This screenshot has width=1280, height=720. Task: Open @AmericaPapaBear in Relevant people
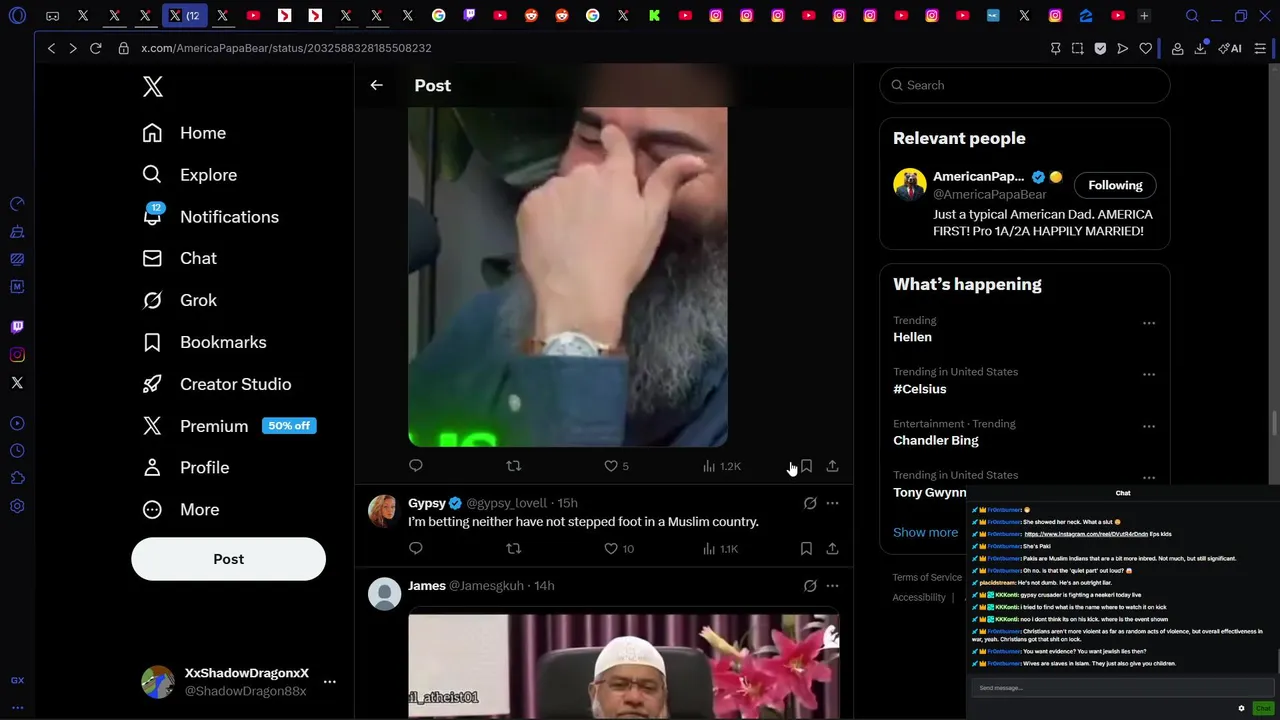click(x=989, y=195)
